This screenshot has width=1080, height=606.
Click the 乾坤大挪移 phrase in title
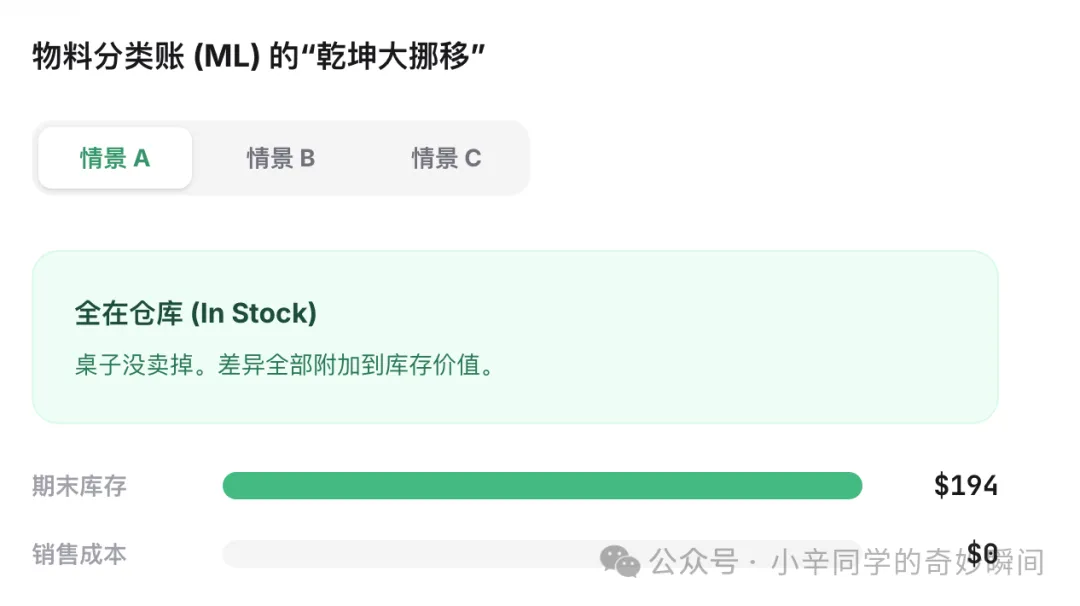[393, 56]
